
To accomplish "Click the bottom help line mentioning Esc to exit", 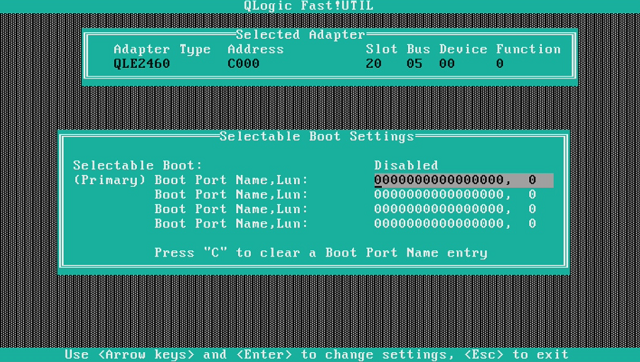I will [317, 354].
